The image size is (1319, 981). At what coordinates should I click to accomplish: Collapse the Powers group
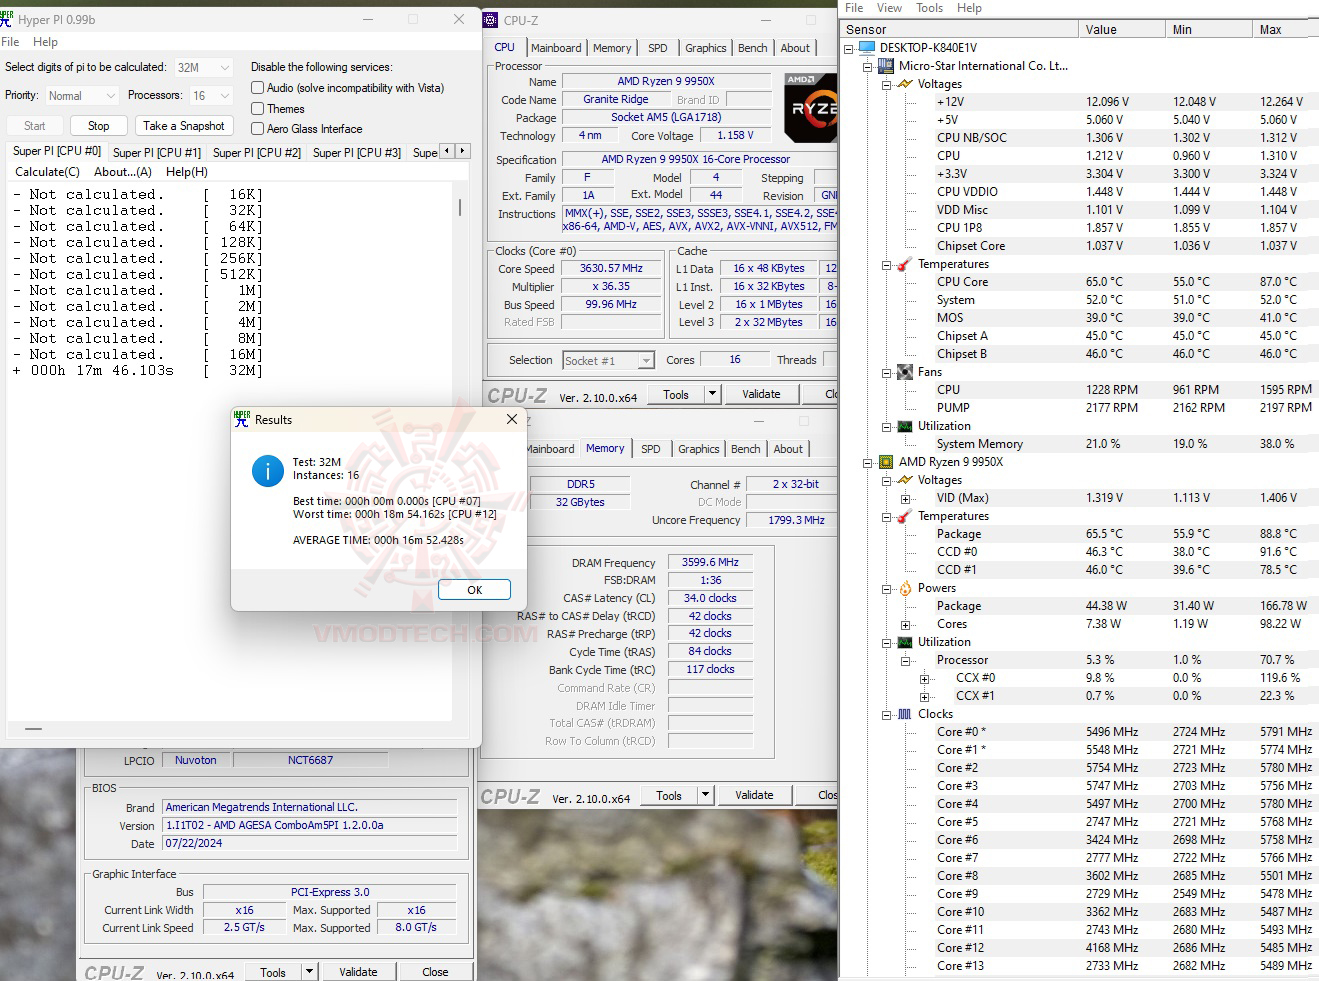point(886,588)
